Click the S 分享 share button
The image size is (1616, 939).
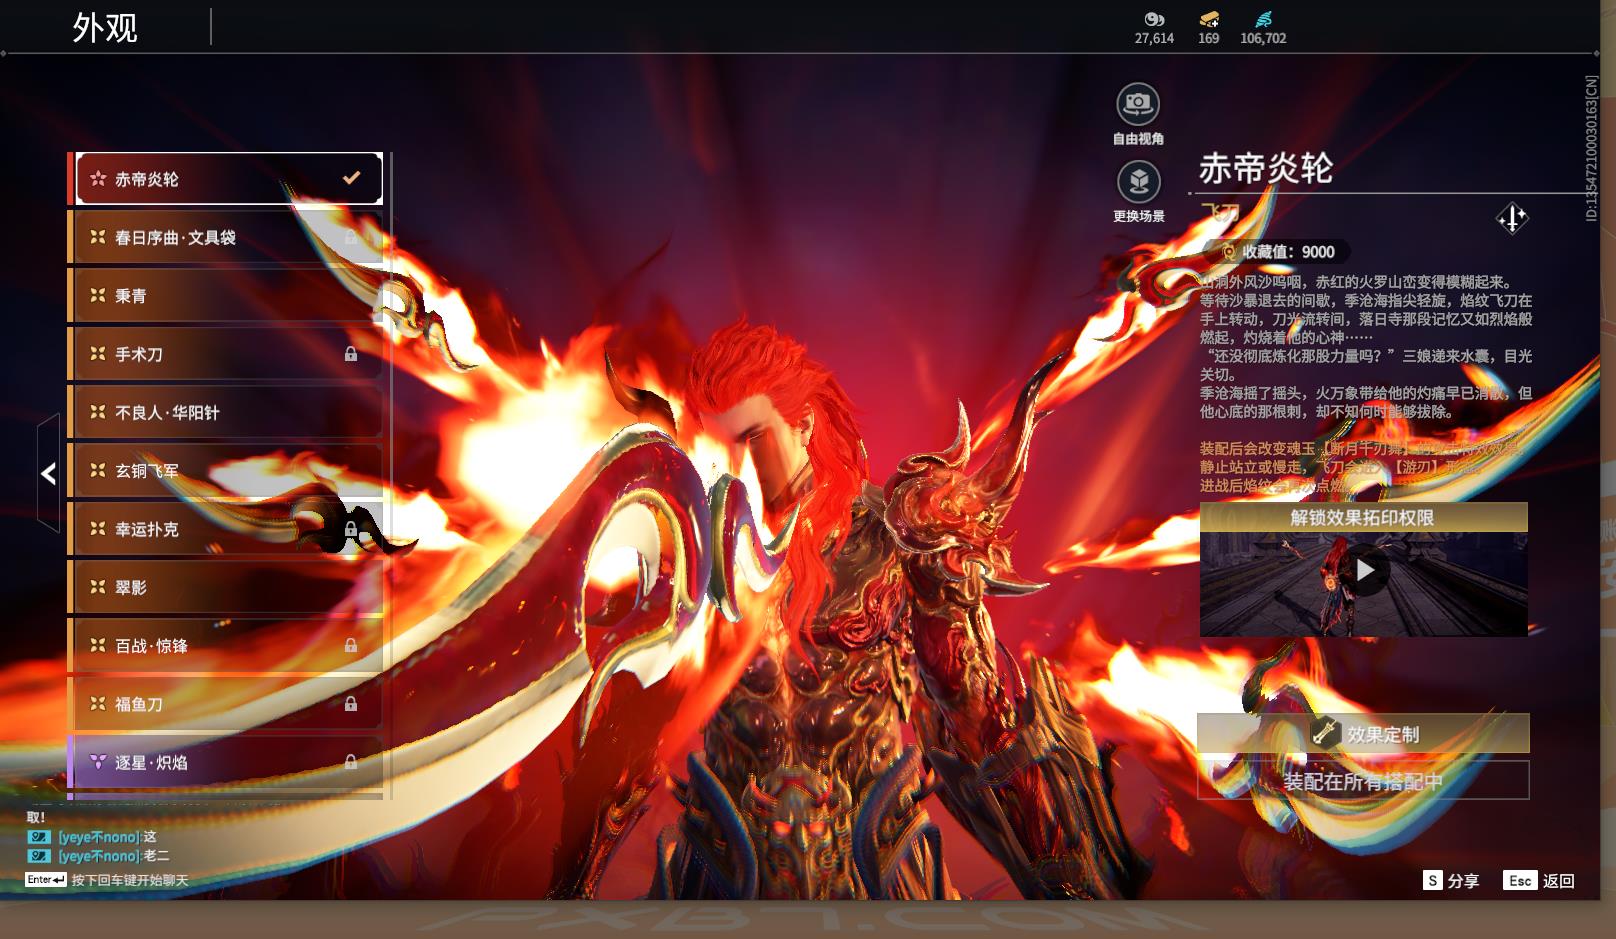coord(1451,881)
